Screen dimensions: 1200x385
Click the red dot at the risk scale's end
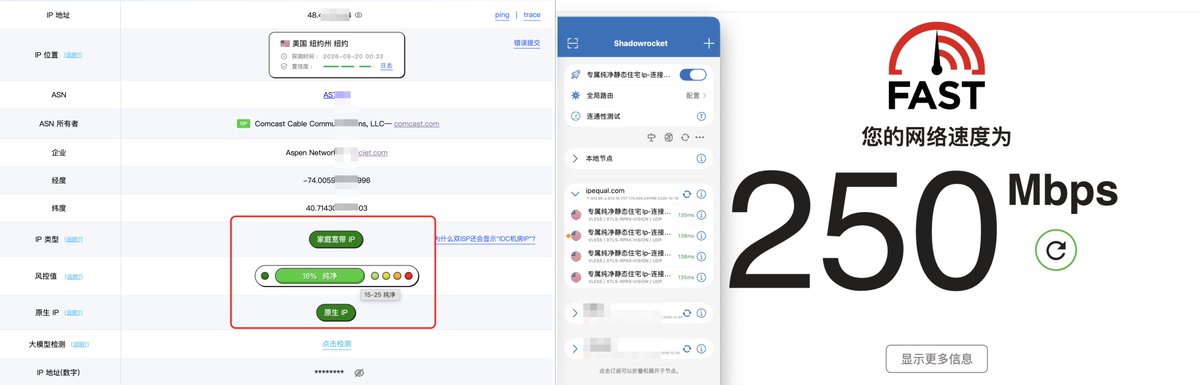[x=408, y=275]
